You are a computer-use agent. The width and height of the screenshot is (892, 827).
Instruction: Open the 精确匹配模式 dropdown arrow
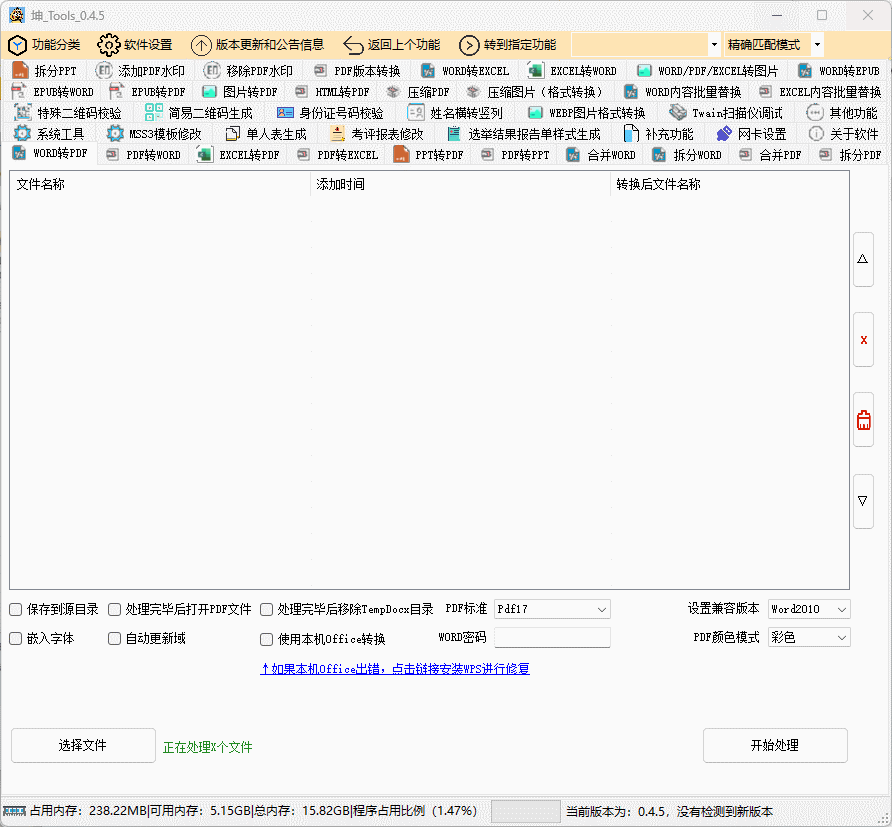[x=817, y=45]
